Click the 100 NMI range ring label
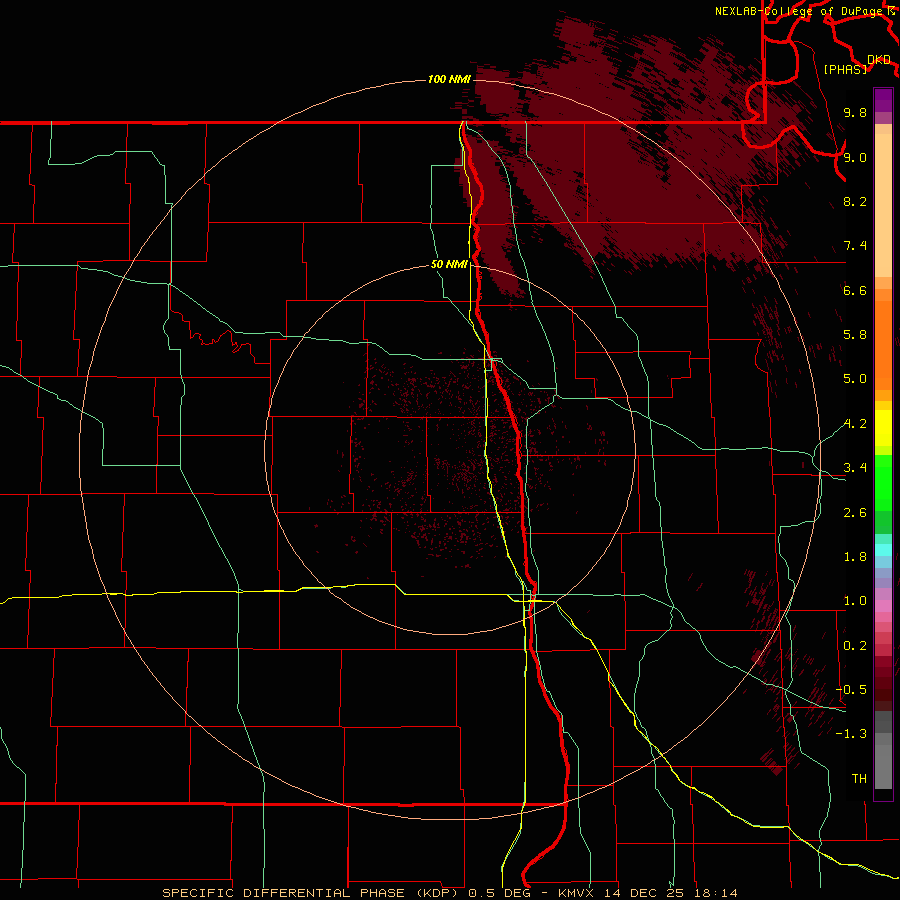This screenshot has height=900, width=900. 449,79
